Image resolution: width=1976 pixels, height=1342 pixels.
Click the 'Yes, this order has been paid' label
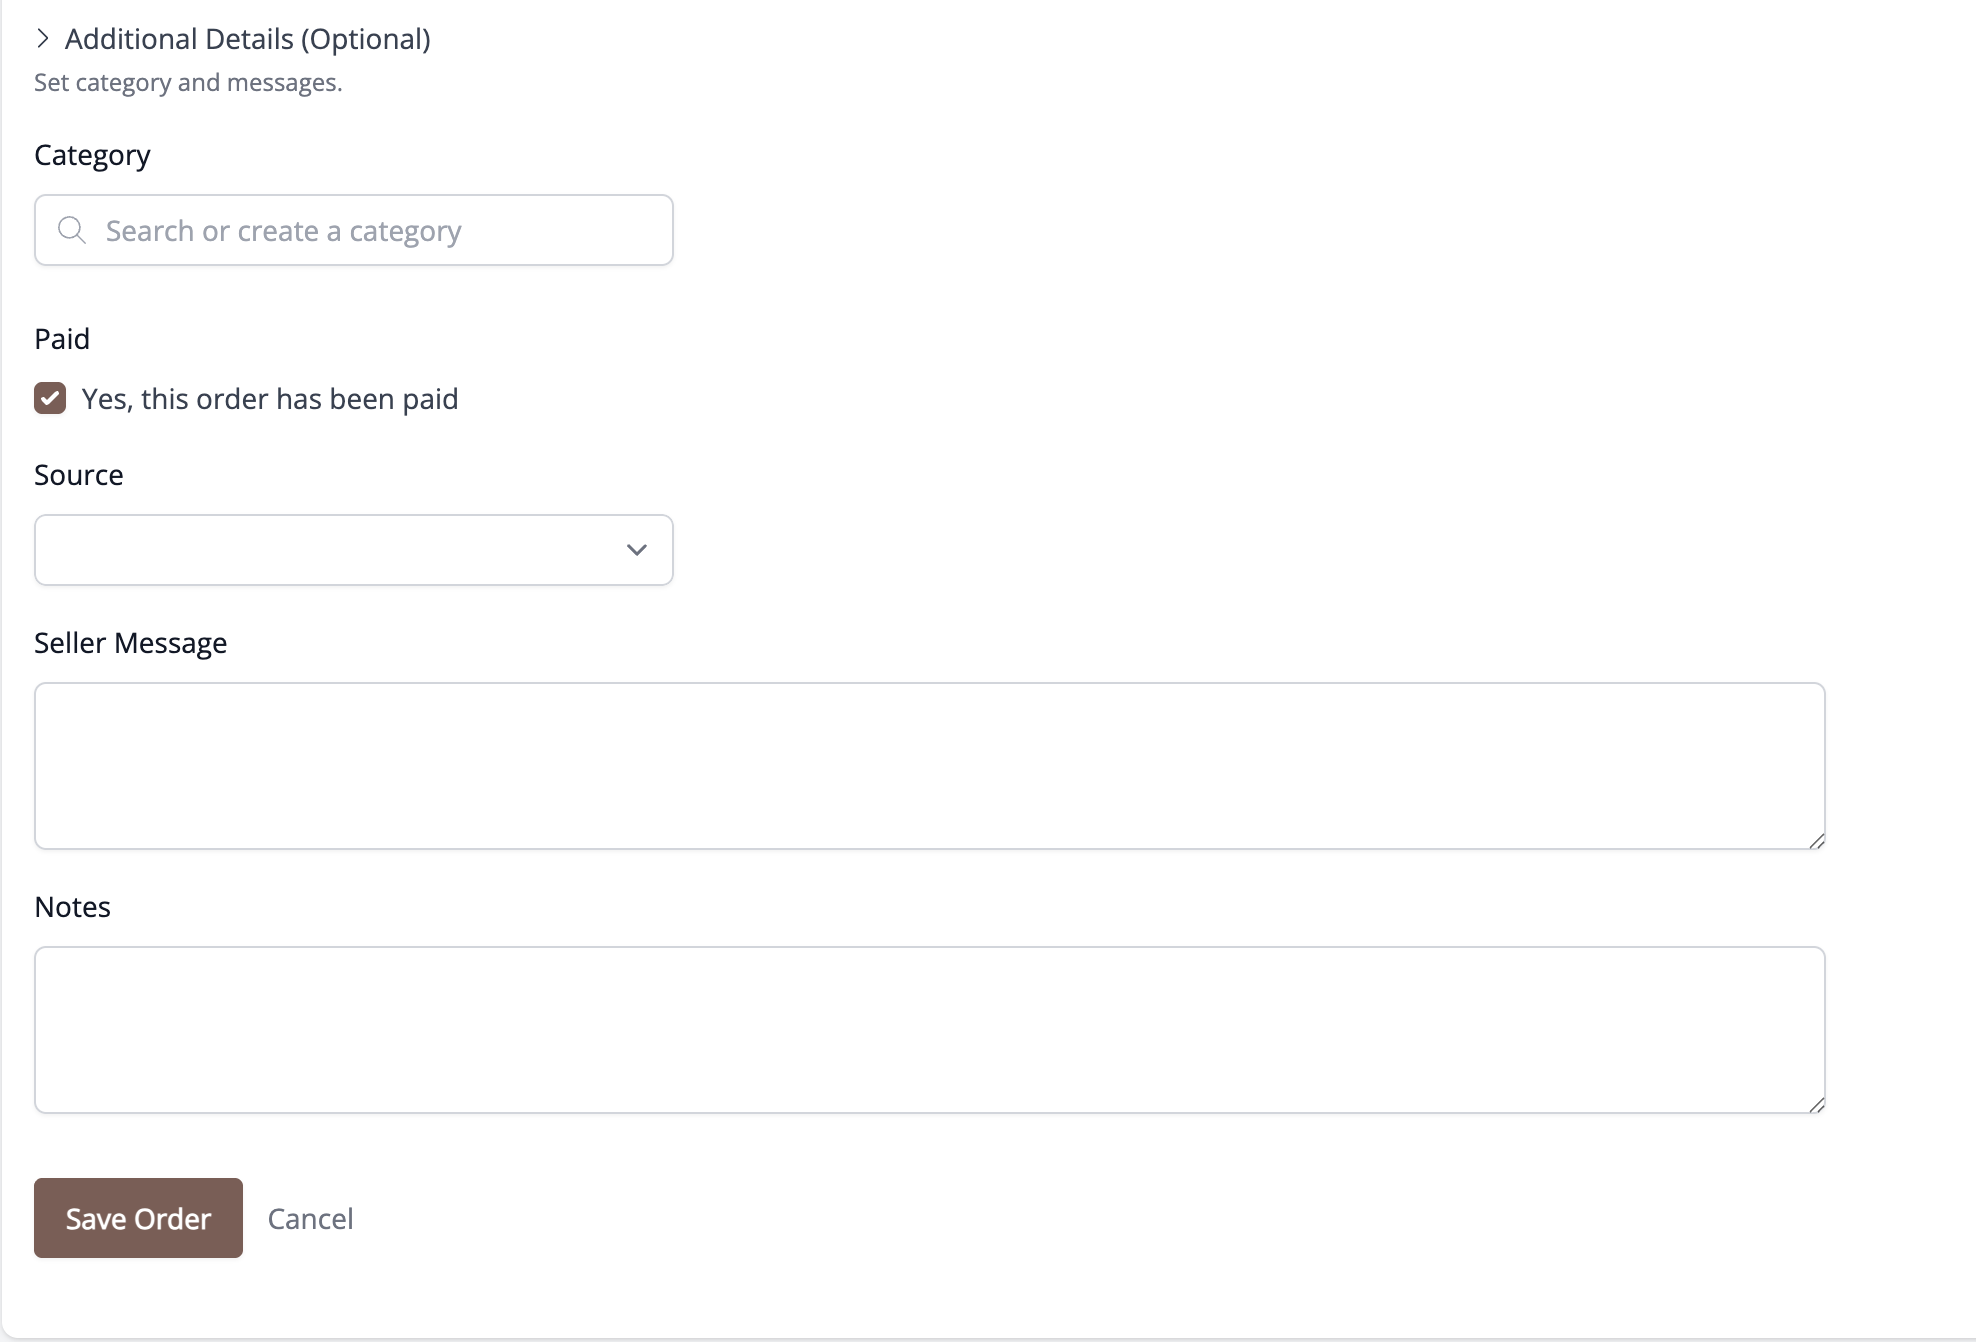click(x=270, y=399)
